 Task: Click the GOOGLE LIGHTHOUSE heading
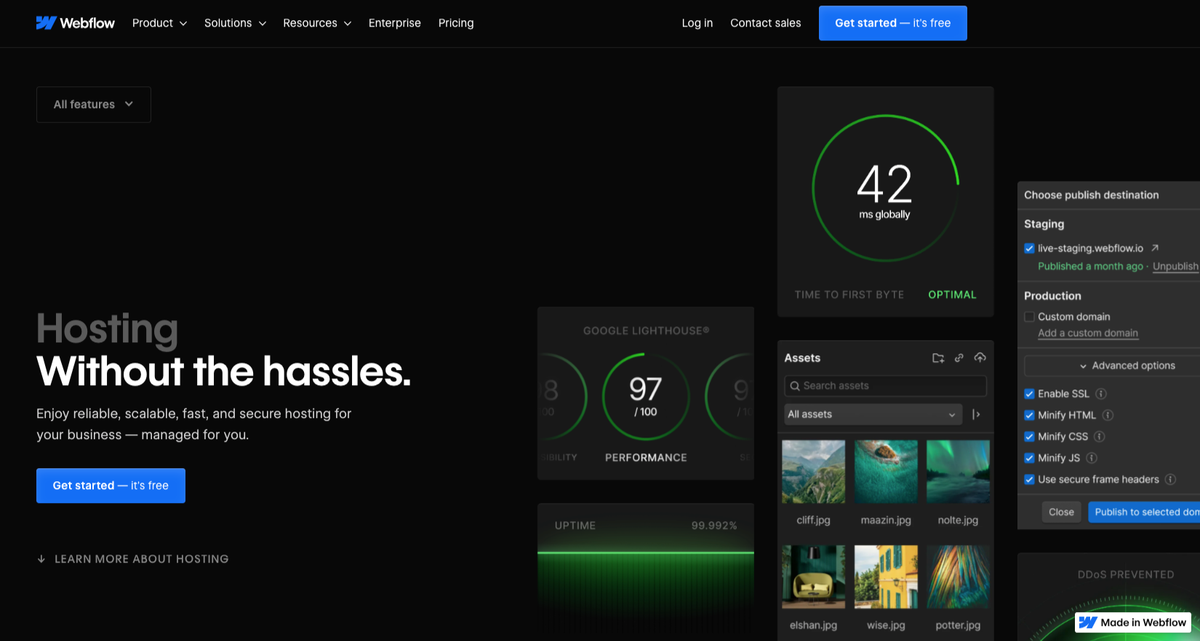coord(646,331)
